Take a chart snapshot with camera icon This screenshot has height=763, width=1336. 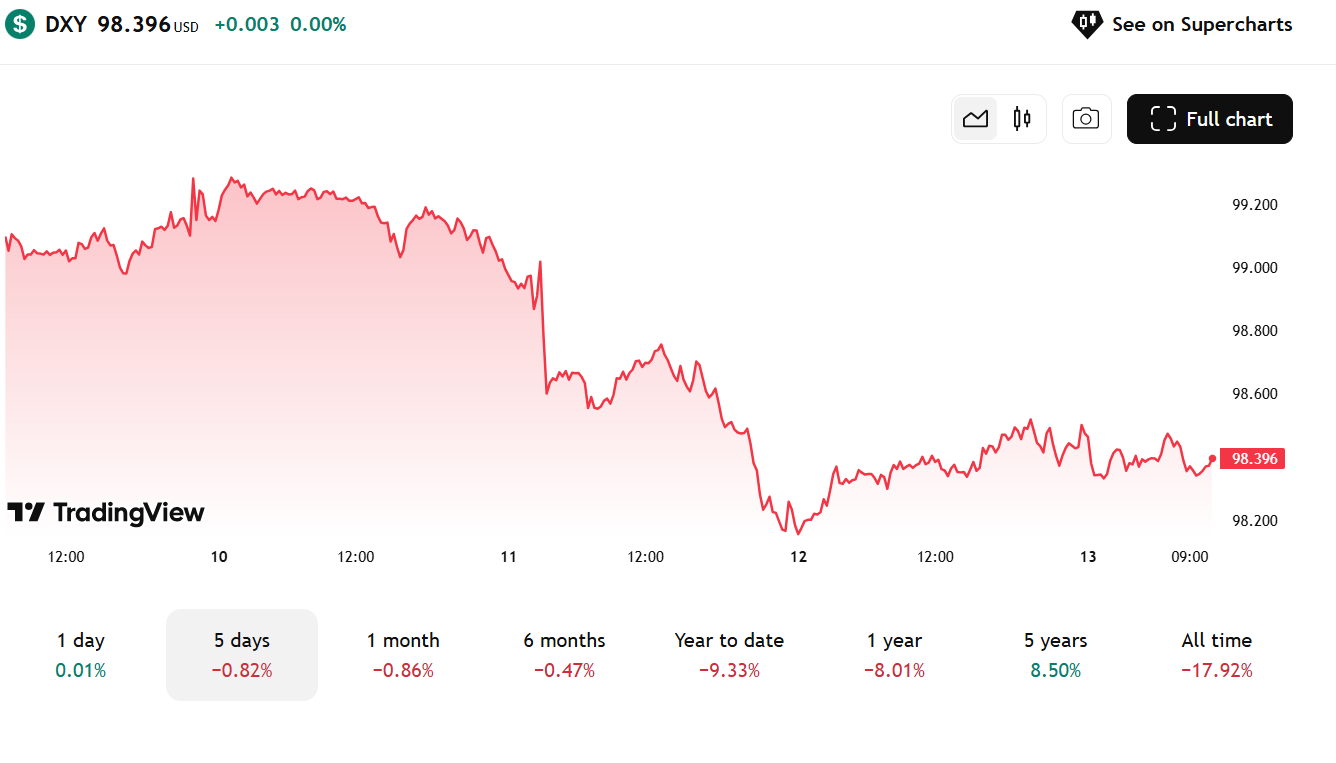(x=1086, y=119)
